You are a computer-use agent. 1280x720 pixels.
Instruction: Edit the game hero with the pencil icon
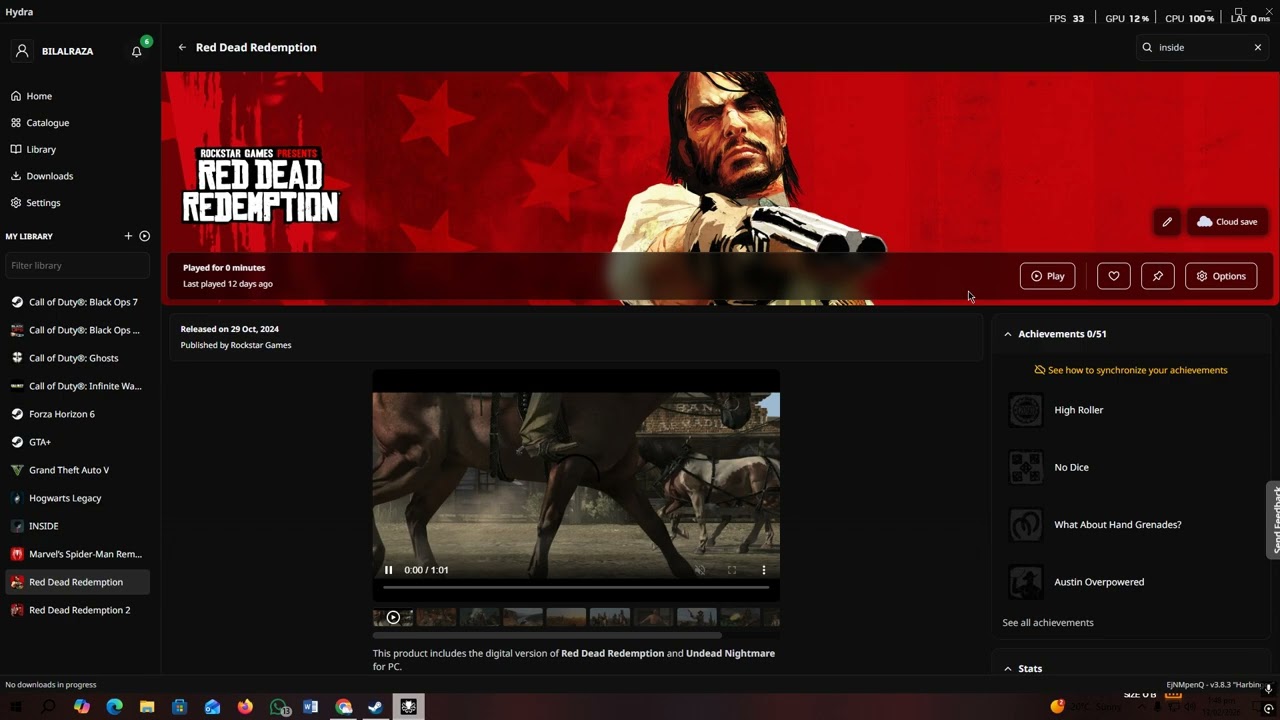(1167, 222)
